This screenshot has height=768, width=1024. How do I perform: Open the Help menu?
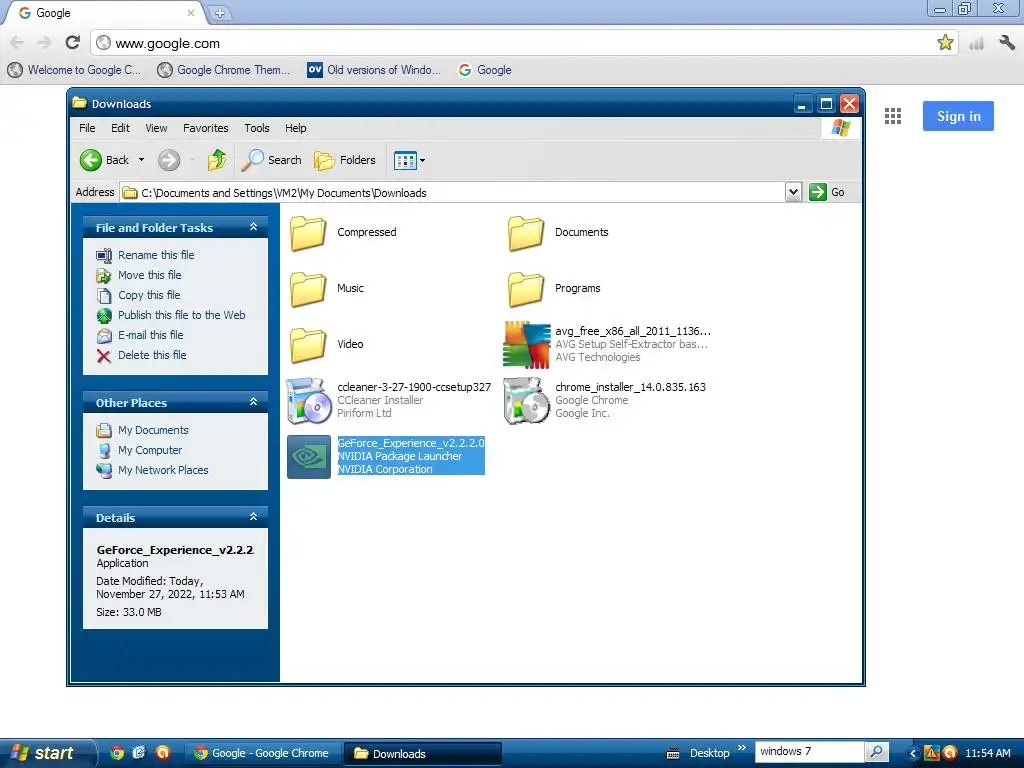tap(295, 128)
